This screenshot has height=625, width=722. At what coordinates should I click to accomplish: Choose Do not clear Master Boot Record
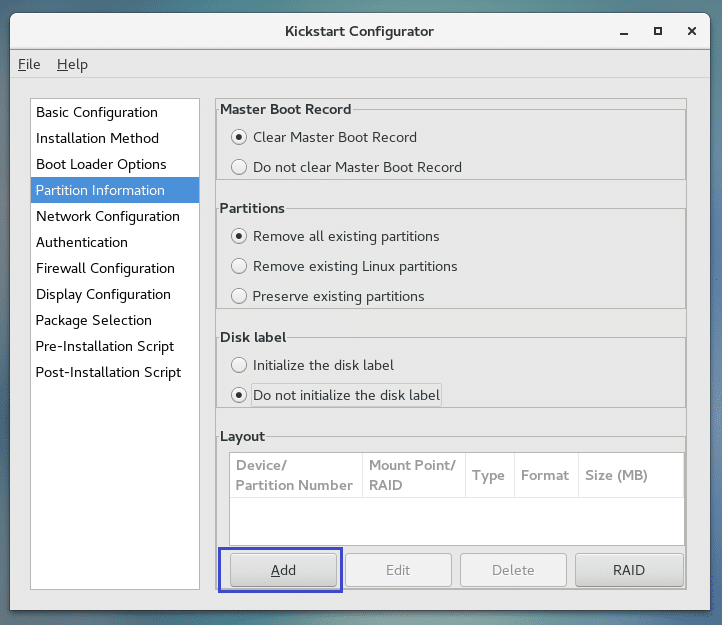pyautogui.click(x=239, y=167)
